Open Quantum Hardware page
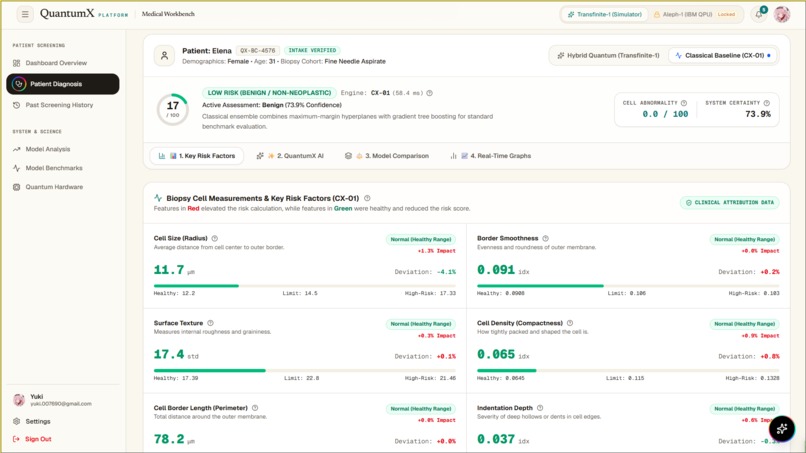806x453 pixels. point(63,187)
